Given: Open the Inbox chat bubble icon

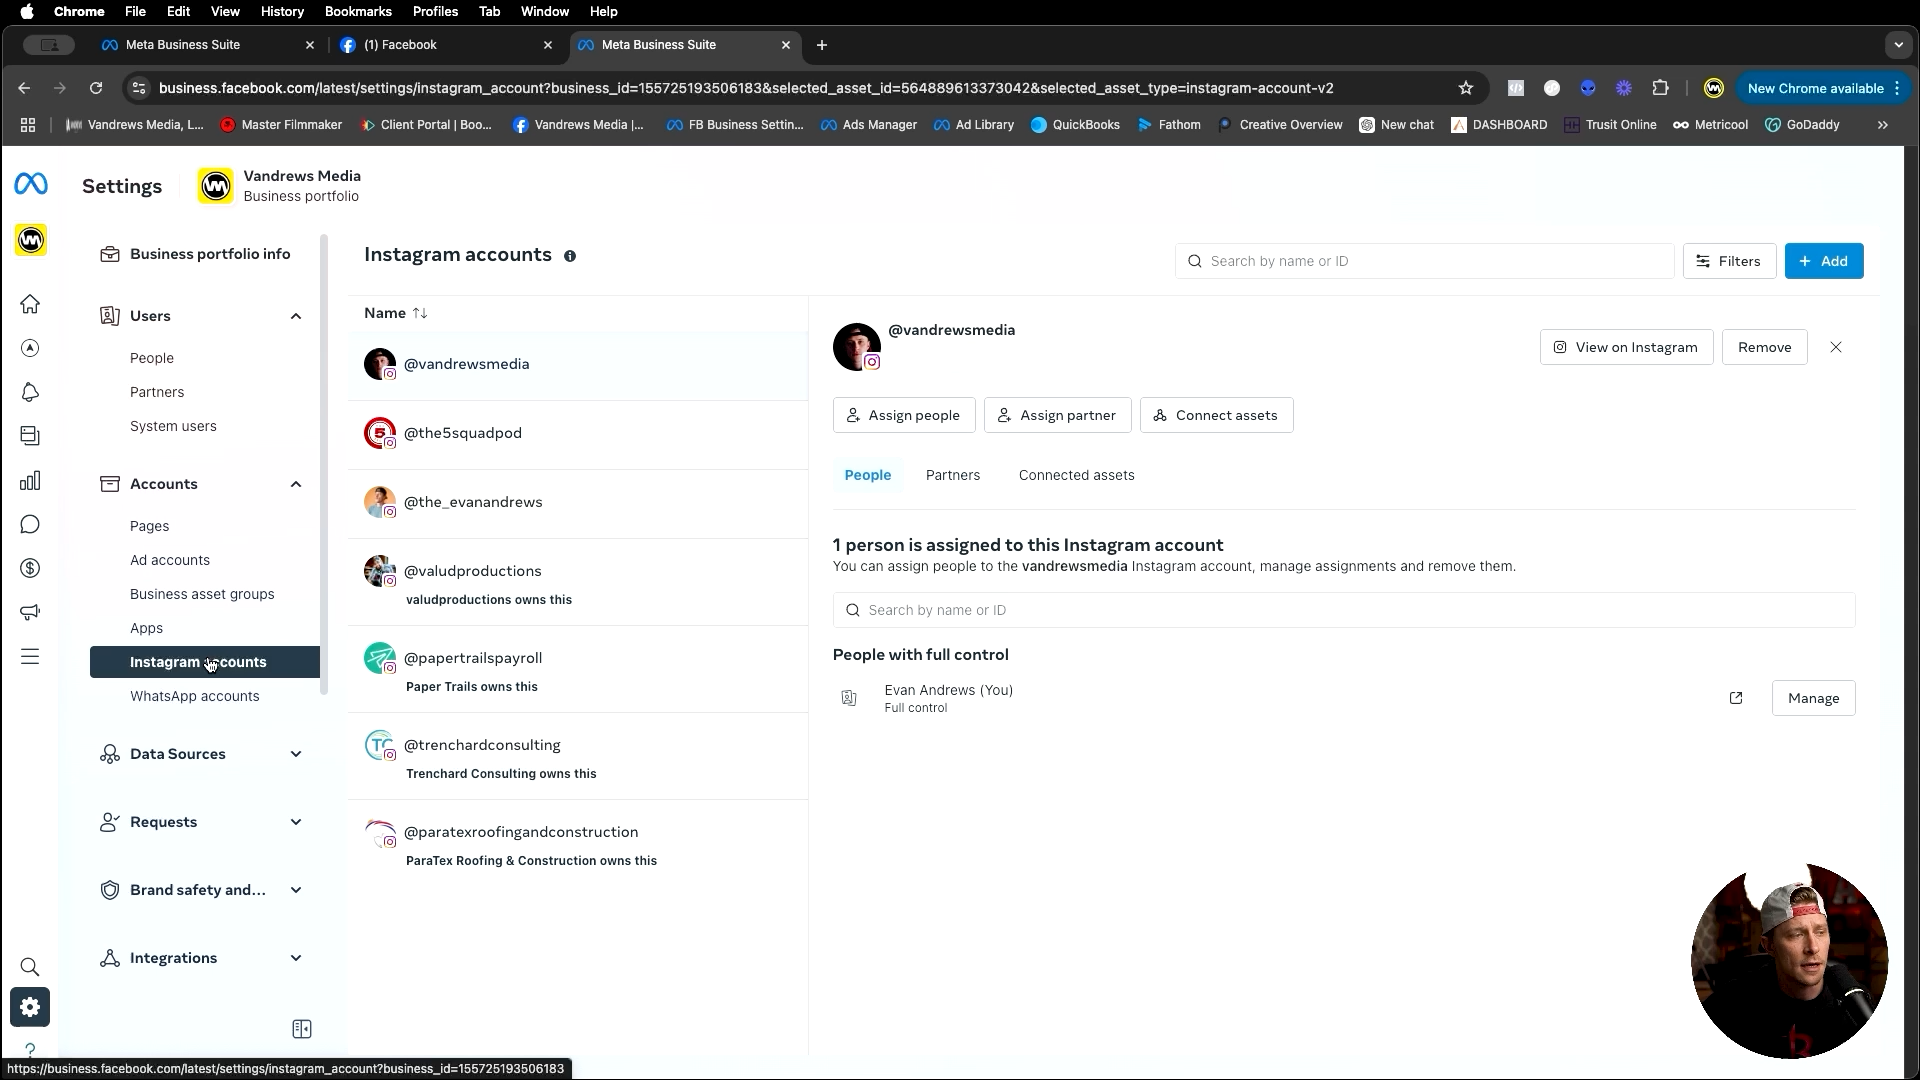Looking at the screenshot, I should (30, 525).
